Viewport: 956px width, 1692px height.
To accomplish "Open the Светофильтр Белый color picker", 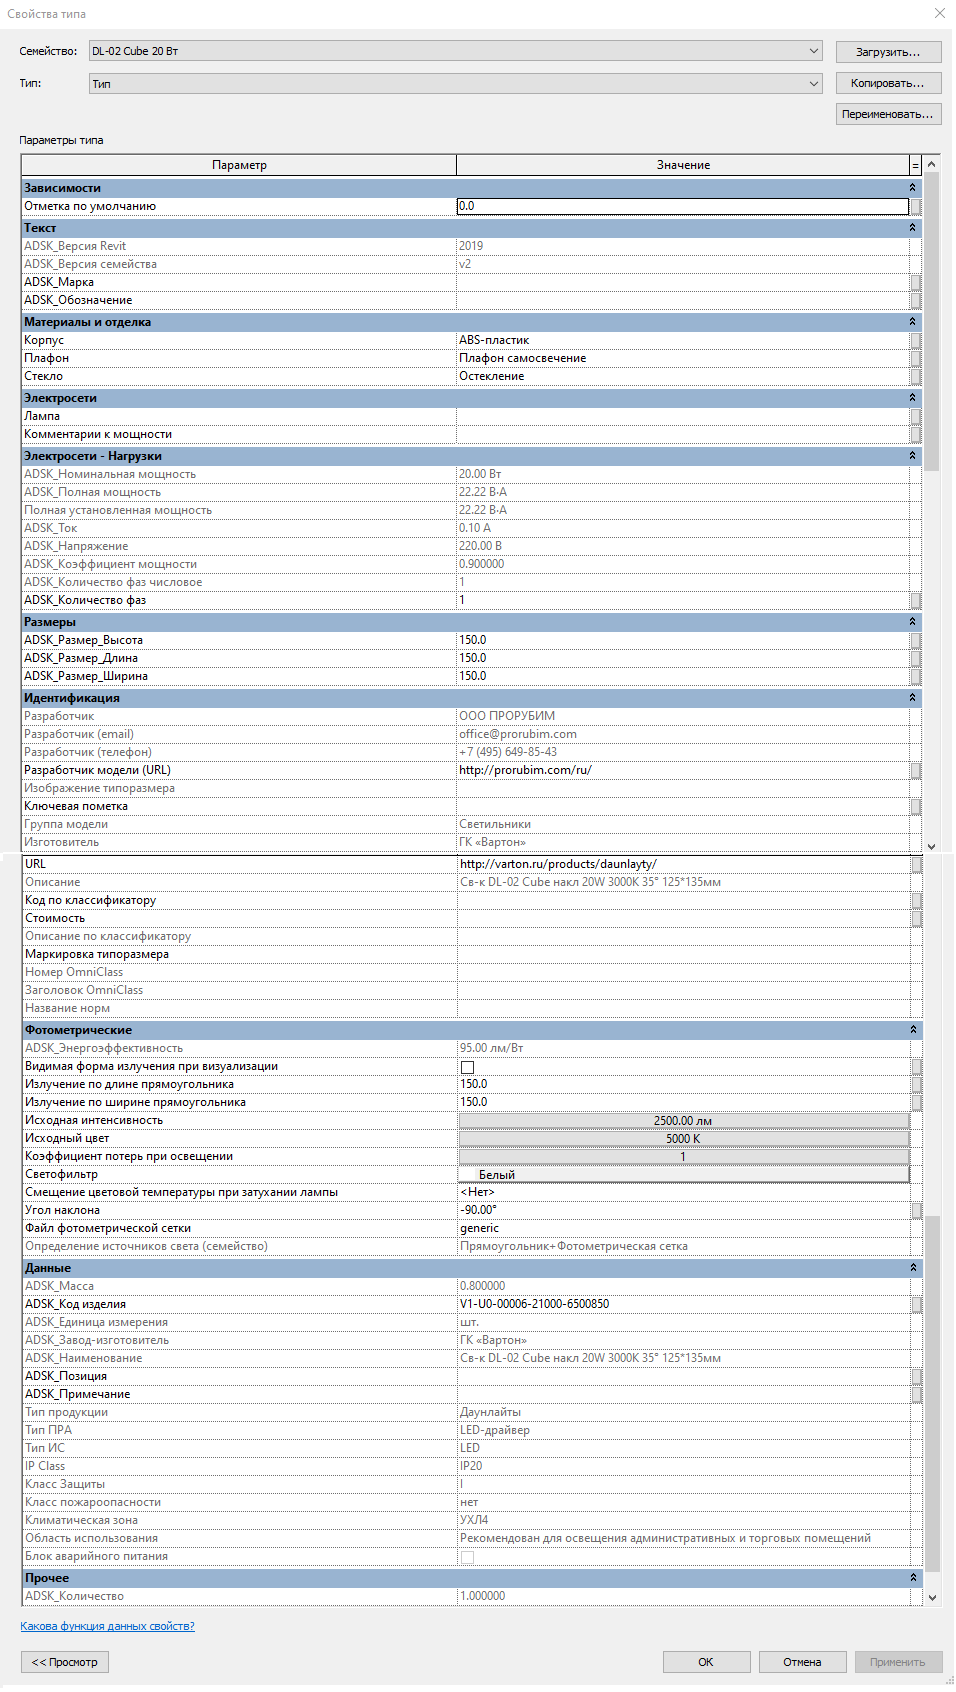I will coord(684,1175).
